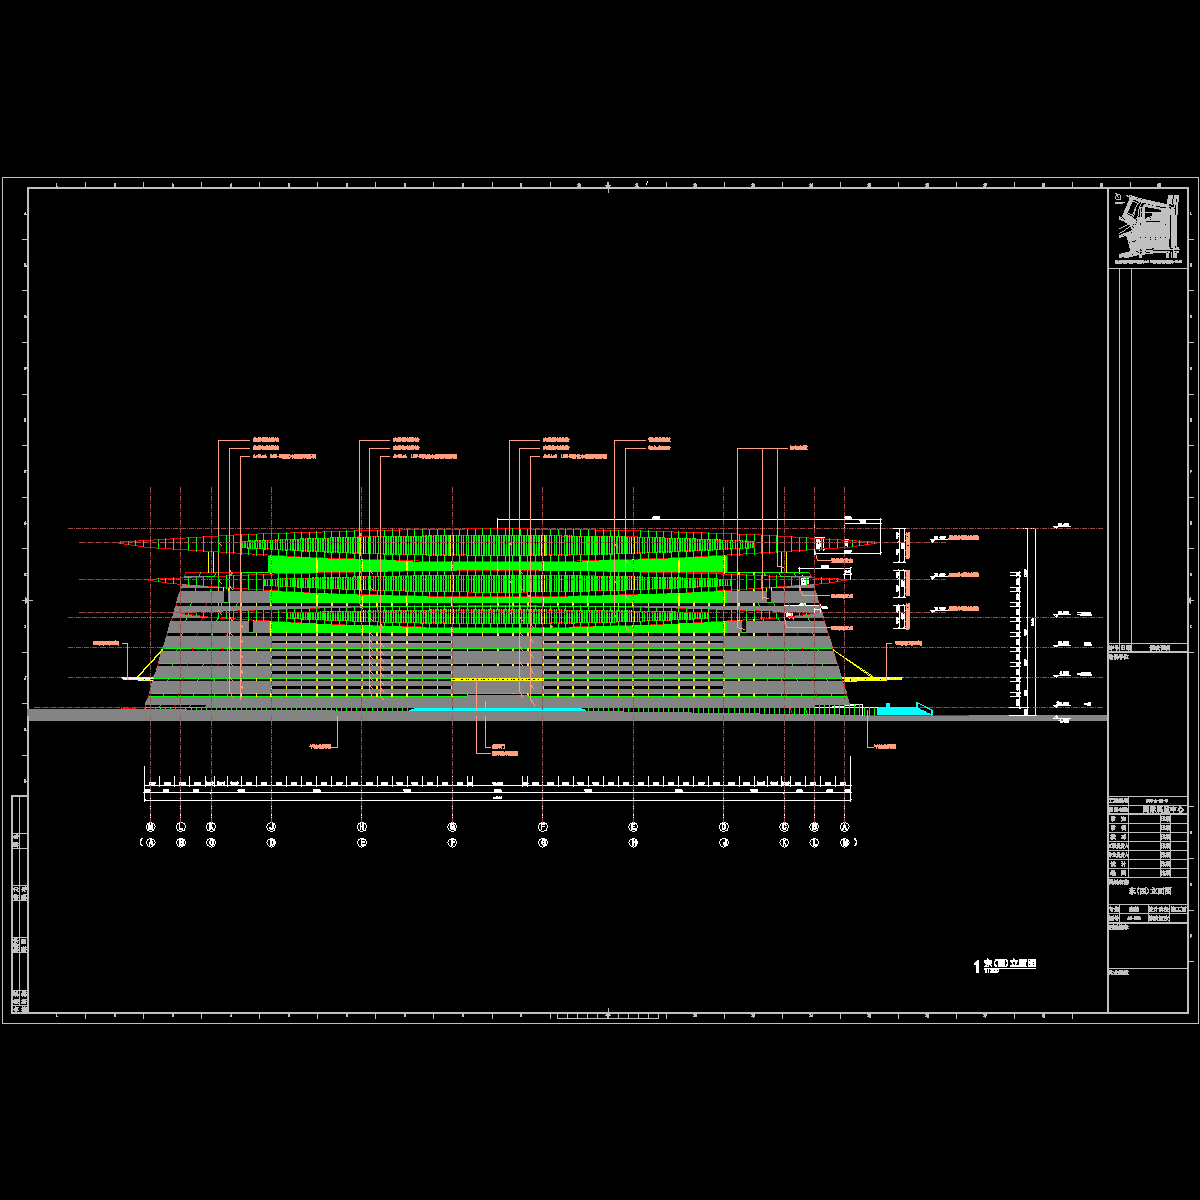Select grid axis bubble D in upper row
This screenshot has height=1200, width=1200.
tap(724, 827)
